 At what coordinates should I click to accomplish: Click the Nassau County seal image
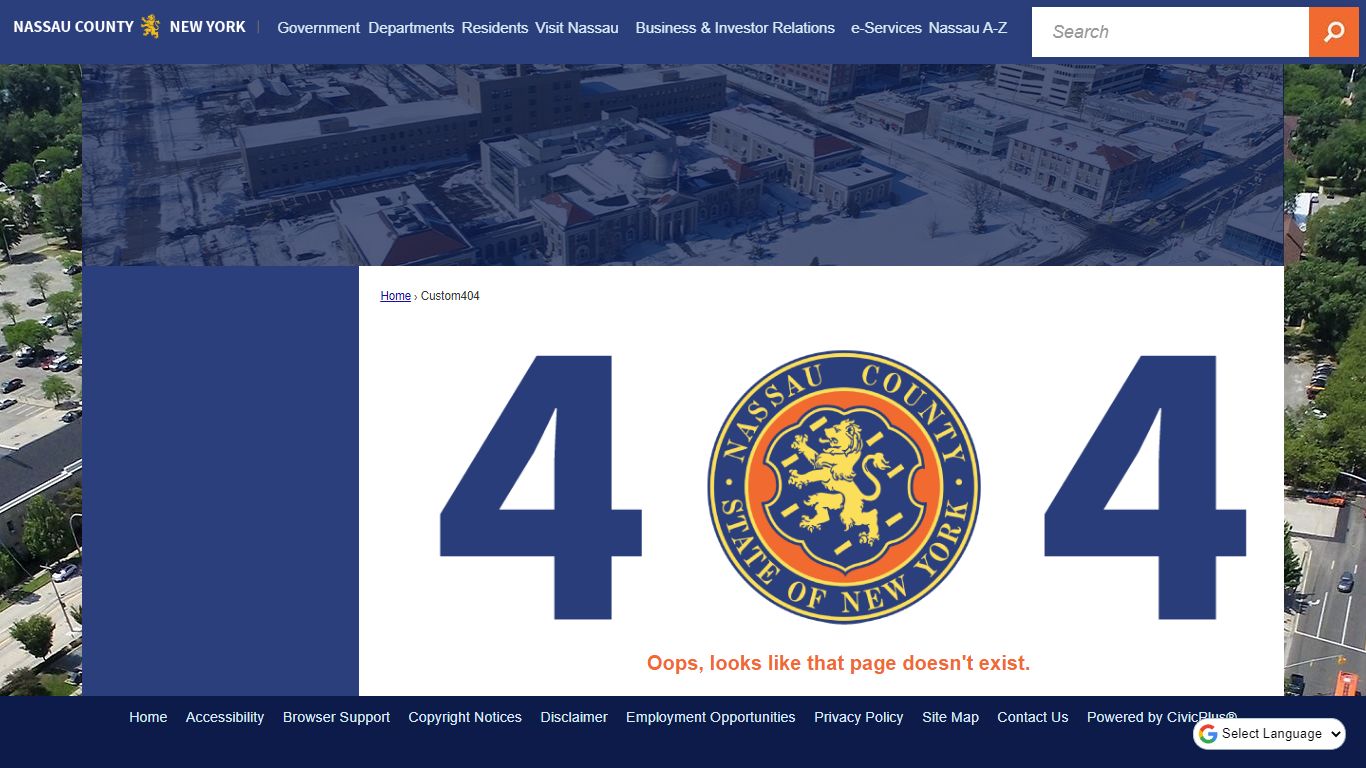tap(844, 487)
